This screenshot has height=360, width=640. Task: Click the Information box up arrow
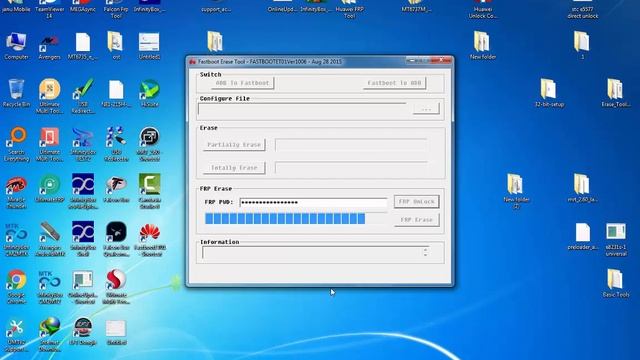(x=425, y=249)
